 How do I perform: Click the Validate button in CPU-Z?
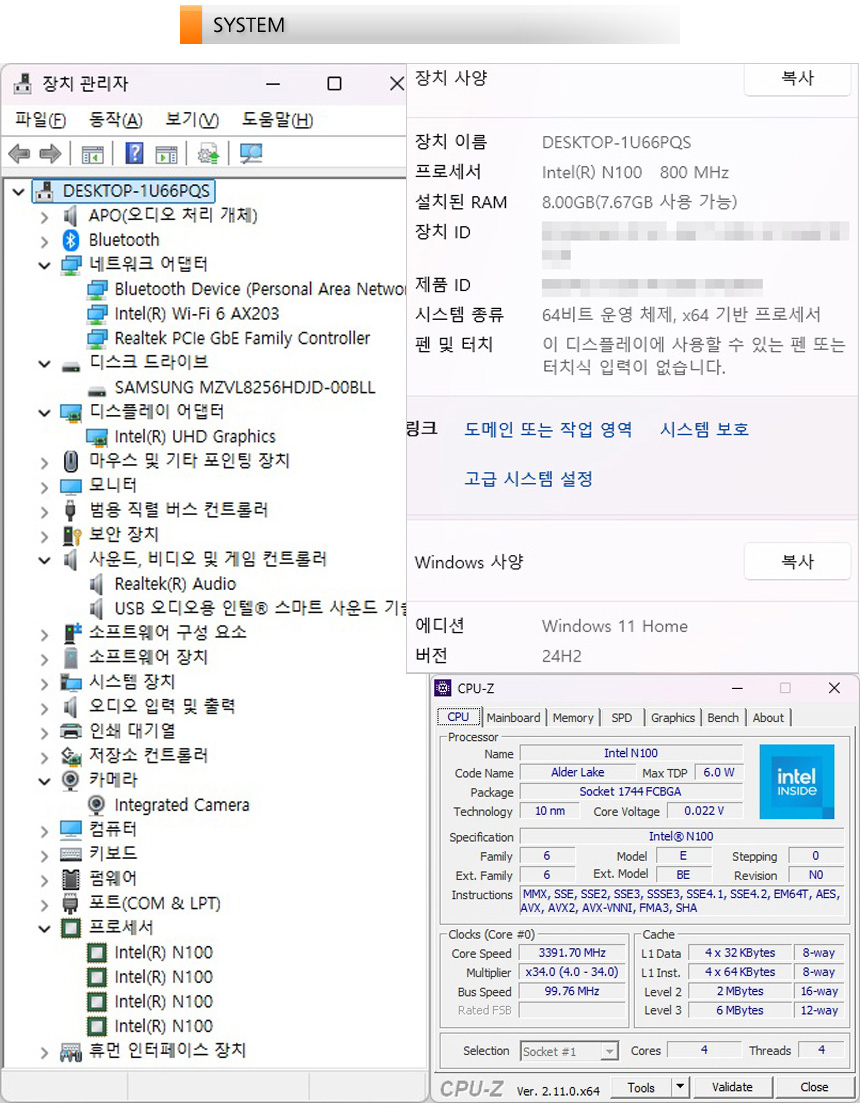pos(732,1087)
